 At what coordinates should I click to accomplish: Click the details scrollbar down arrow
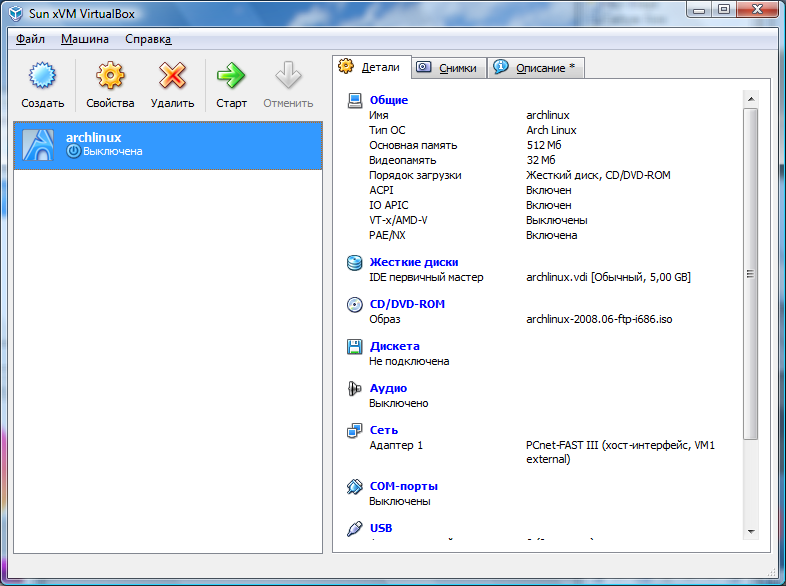coord(750,530)
